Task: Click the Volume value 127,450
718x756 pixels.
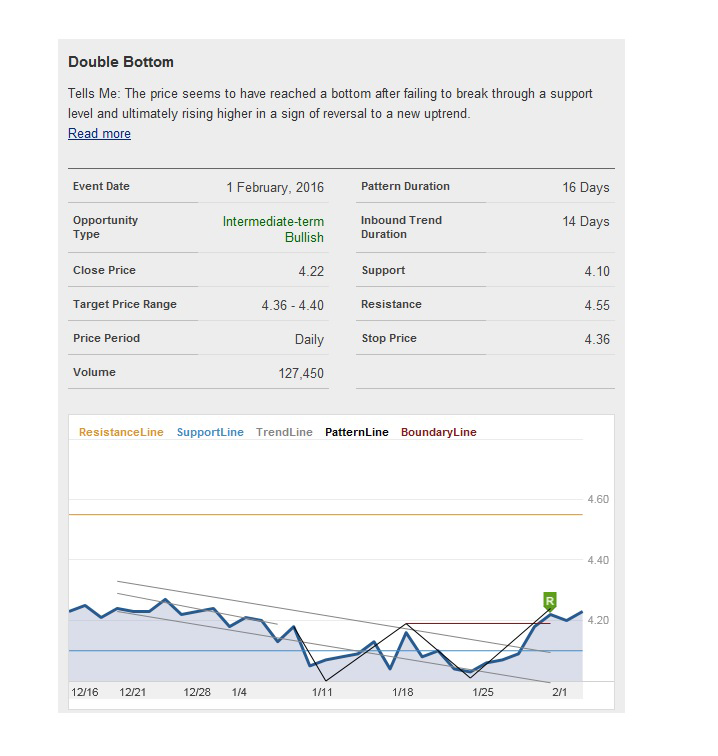Action: (x=300, y=374)
